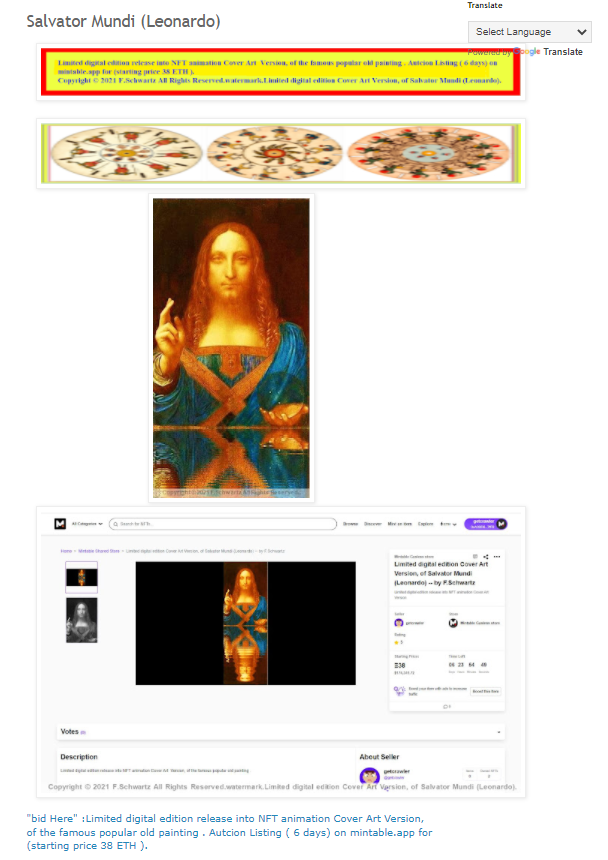Click the Search for NFTs input field

point(223,524)
